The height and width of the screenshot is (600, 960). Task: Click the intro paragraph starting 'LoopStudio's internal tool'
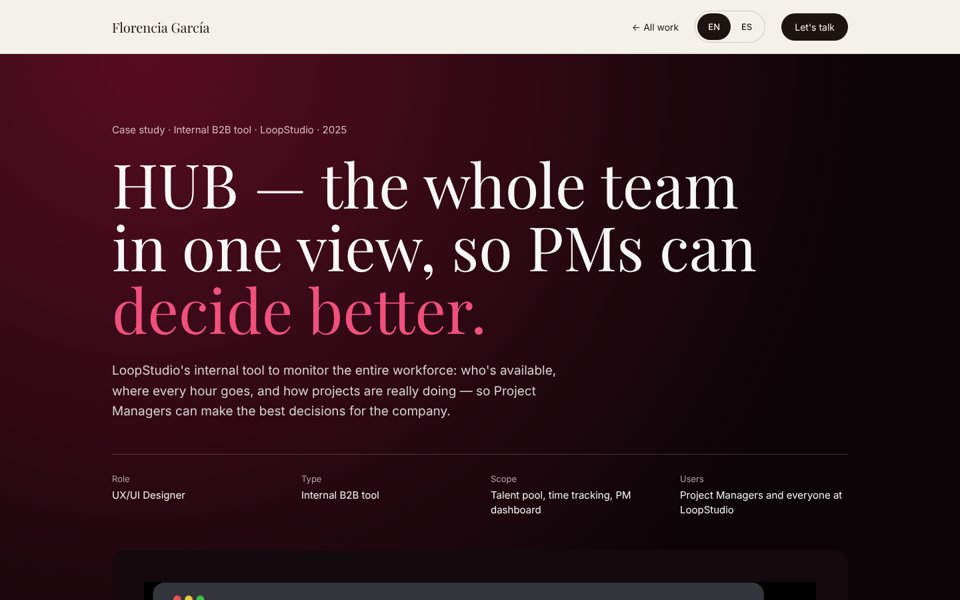coord(334,391)
